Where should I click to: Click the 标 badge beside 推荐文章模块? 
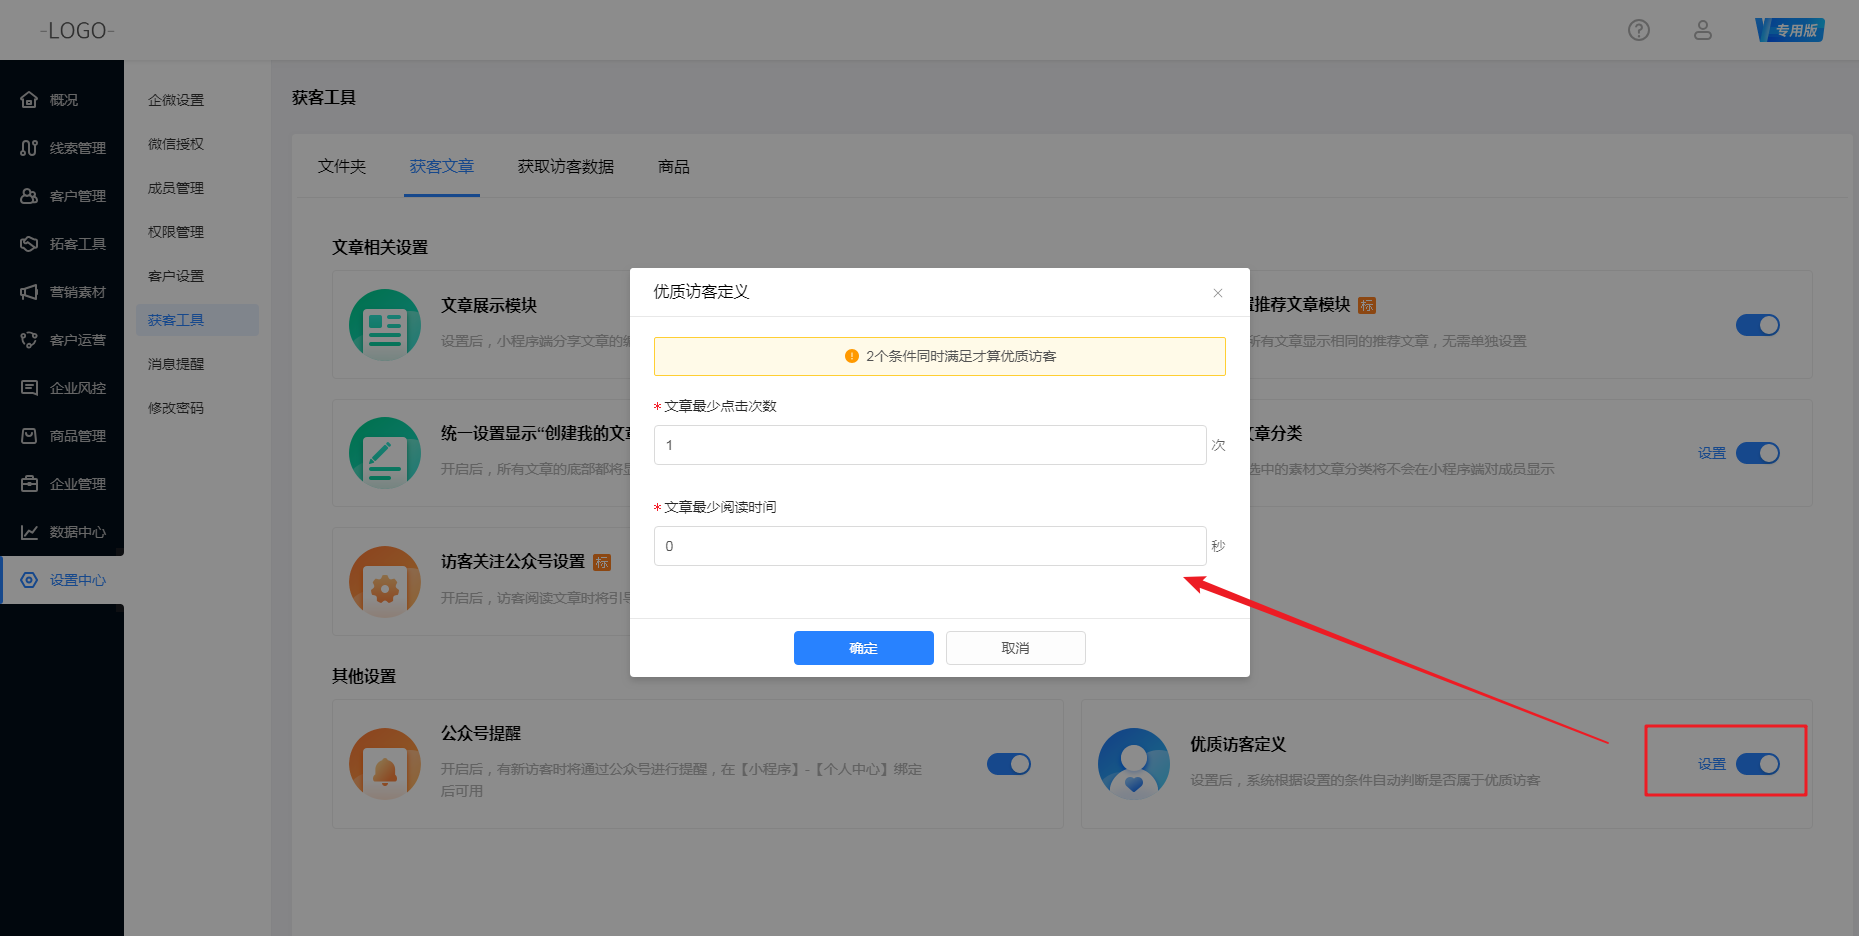pyautogui.click(x=1367, y=305)
